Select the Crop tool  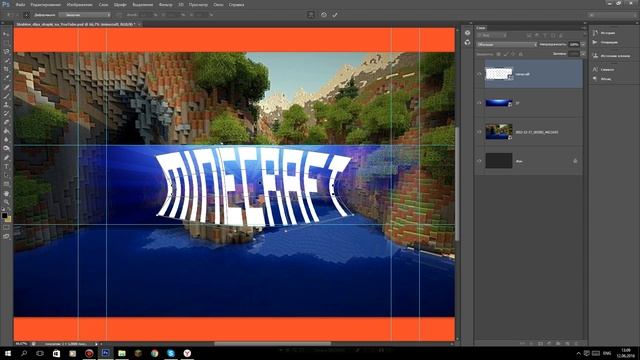click(x=6, y=69)
